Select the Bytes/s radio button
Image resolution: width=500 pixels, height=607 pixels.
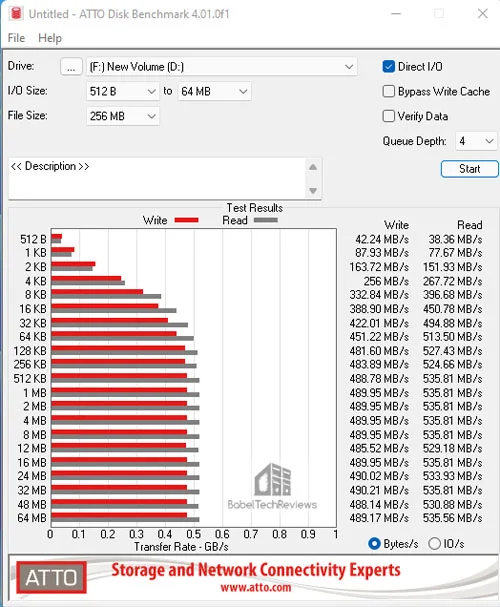(x=374, y=544)
